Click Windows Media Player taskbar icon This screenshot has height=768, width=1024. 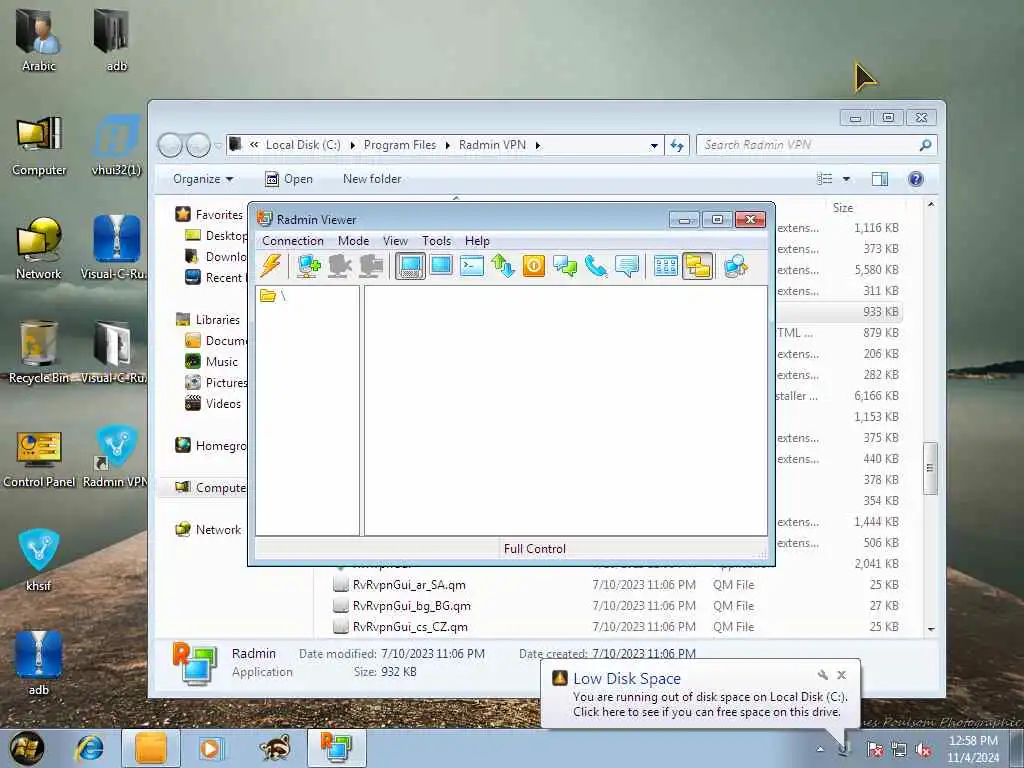210,748
